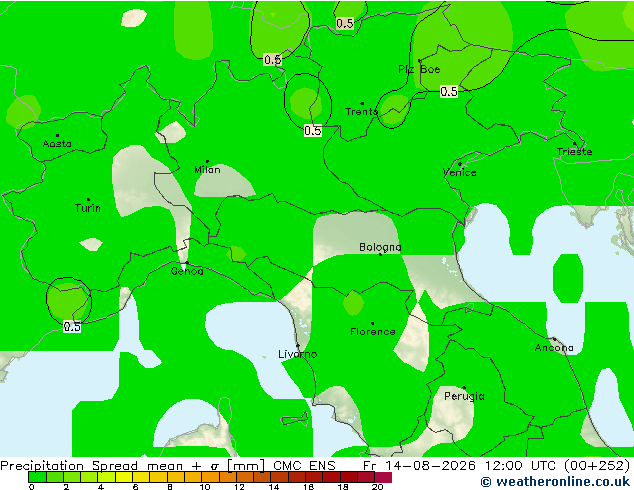Select the yellow swatch above legend value 6

pyautogui.click(x=141, y=477)
